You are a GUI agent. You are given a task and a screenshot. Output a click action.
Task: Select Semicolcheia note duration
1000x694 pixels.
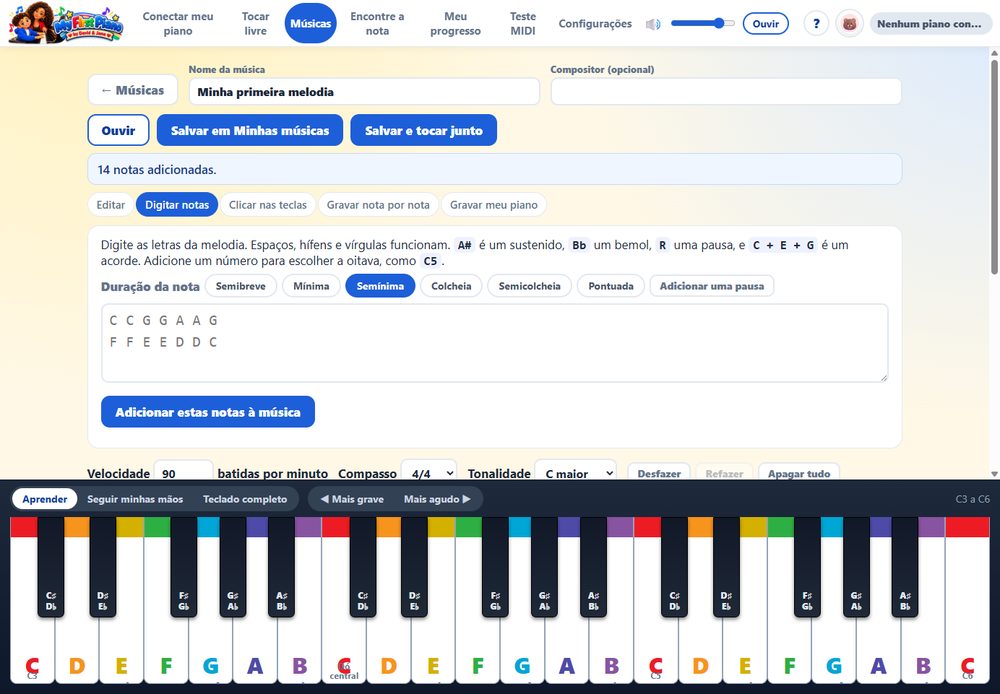click(x=529, y=286)
